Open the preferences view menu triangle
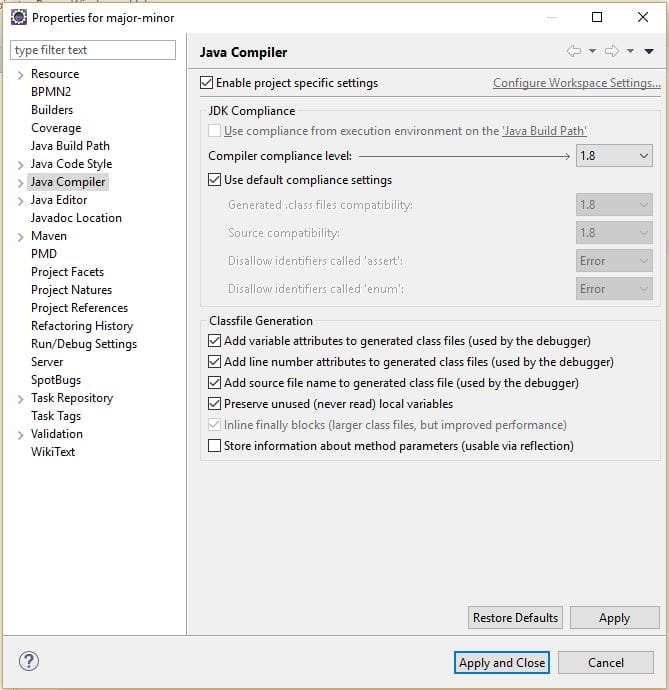 point(649,51)
